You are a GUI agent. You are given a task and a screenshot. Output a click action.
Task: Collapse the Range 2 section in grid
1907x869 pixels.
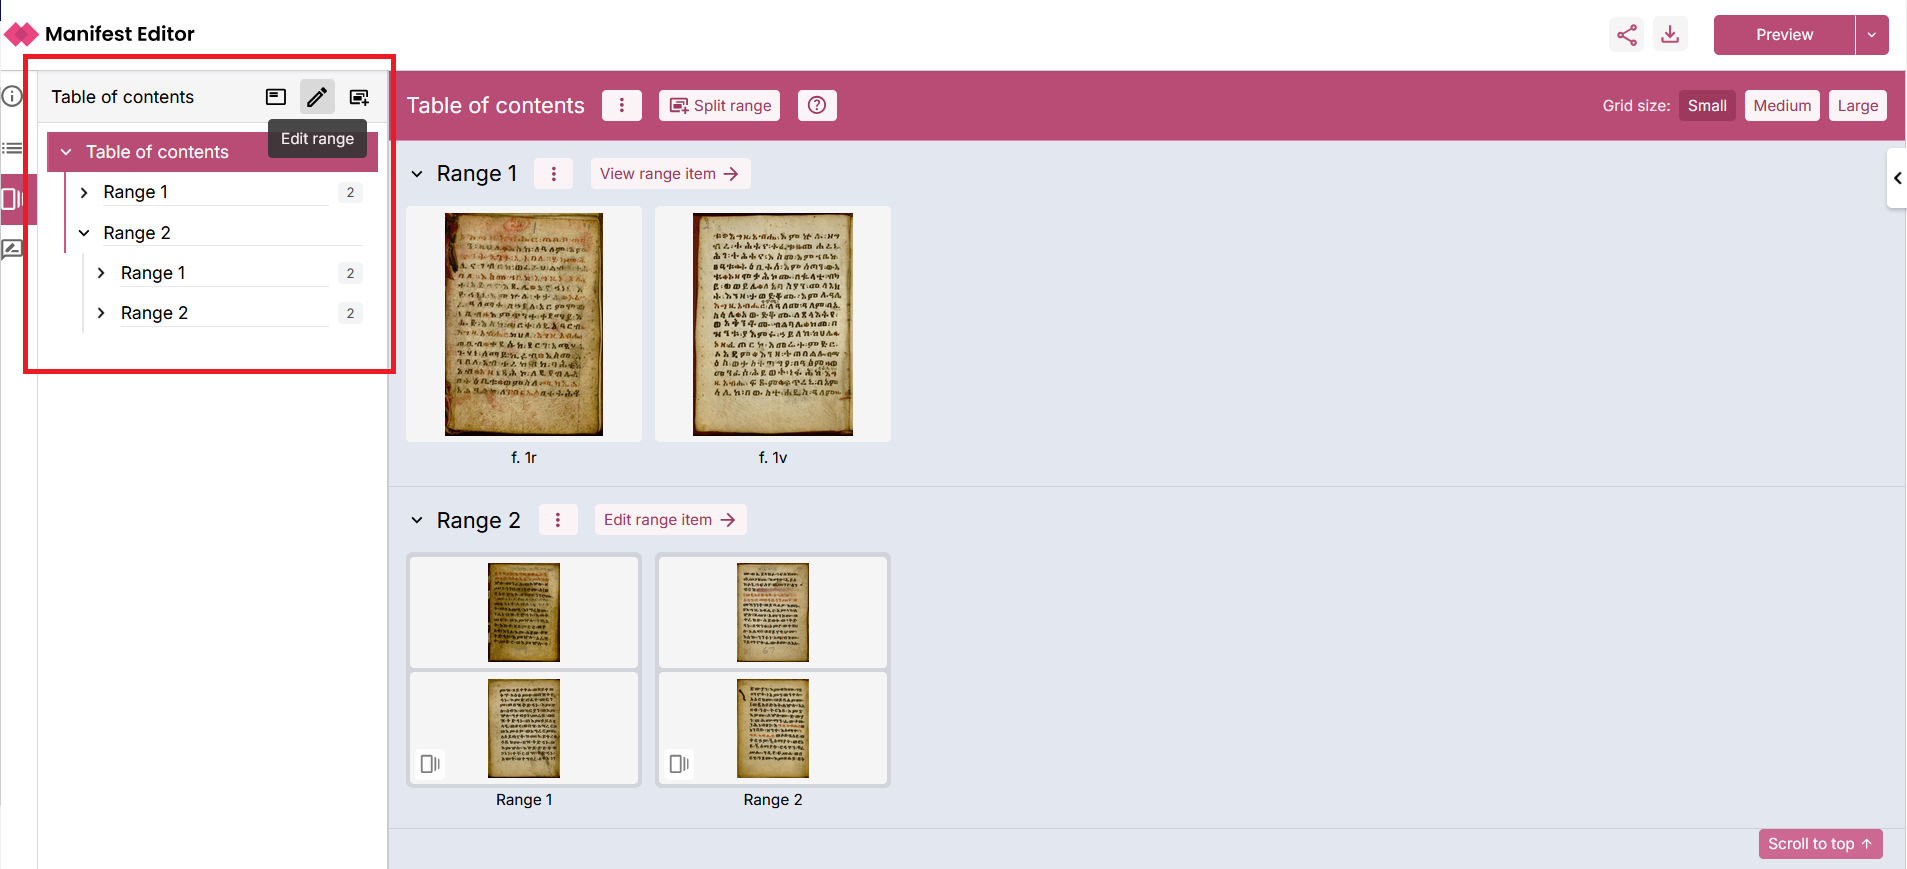(x=417, y=521)
